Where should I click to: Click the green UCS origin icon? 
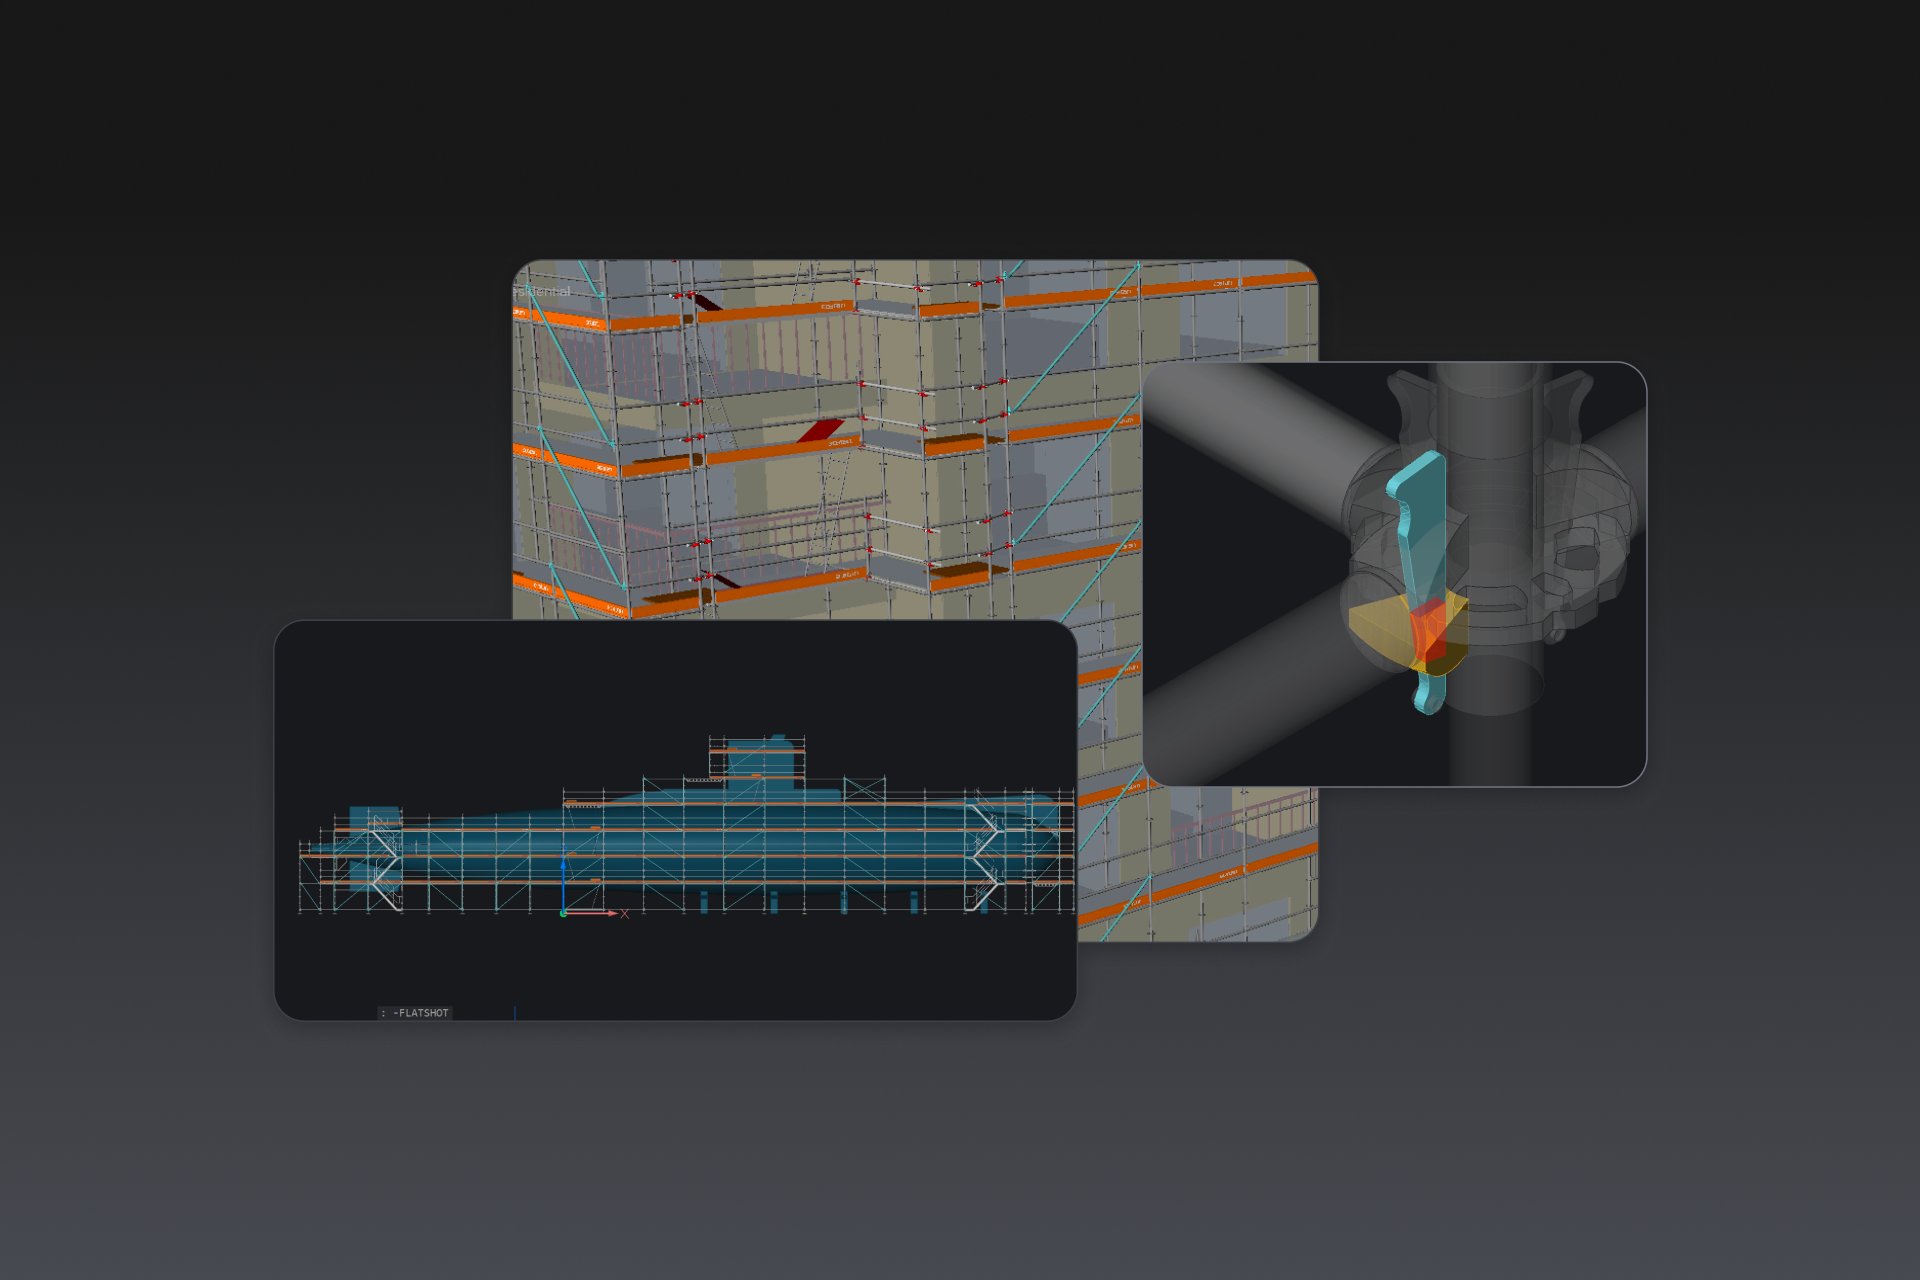(x=564, y=913)
